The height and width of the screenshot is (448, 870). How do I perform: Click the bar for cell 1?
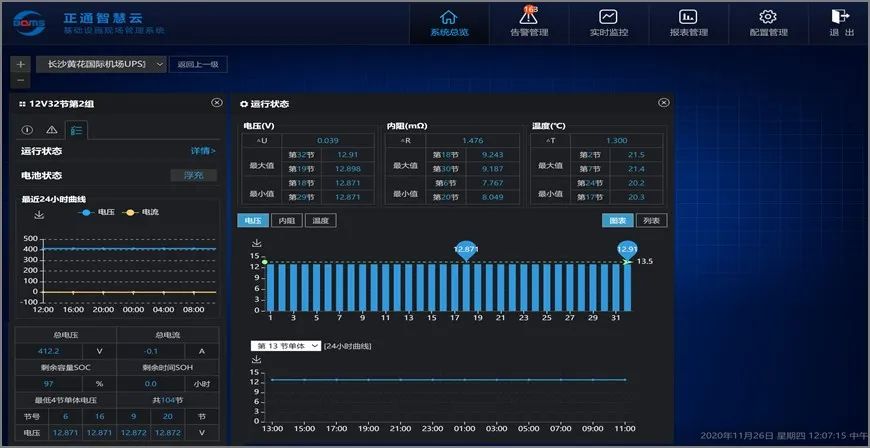270,287
